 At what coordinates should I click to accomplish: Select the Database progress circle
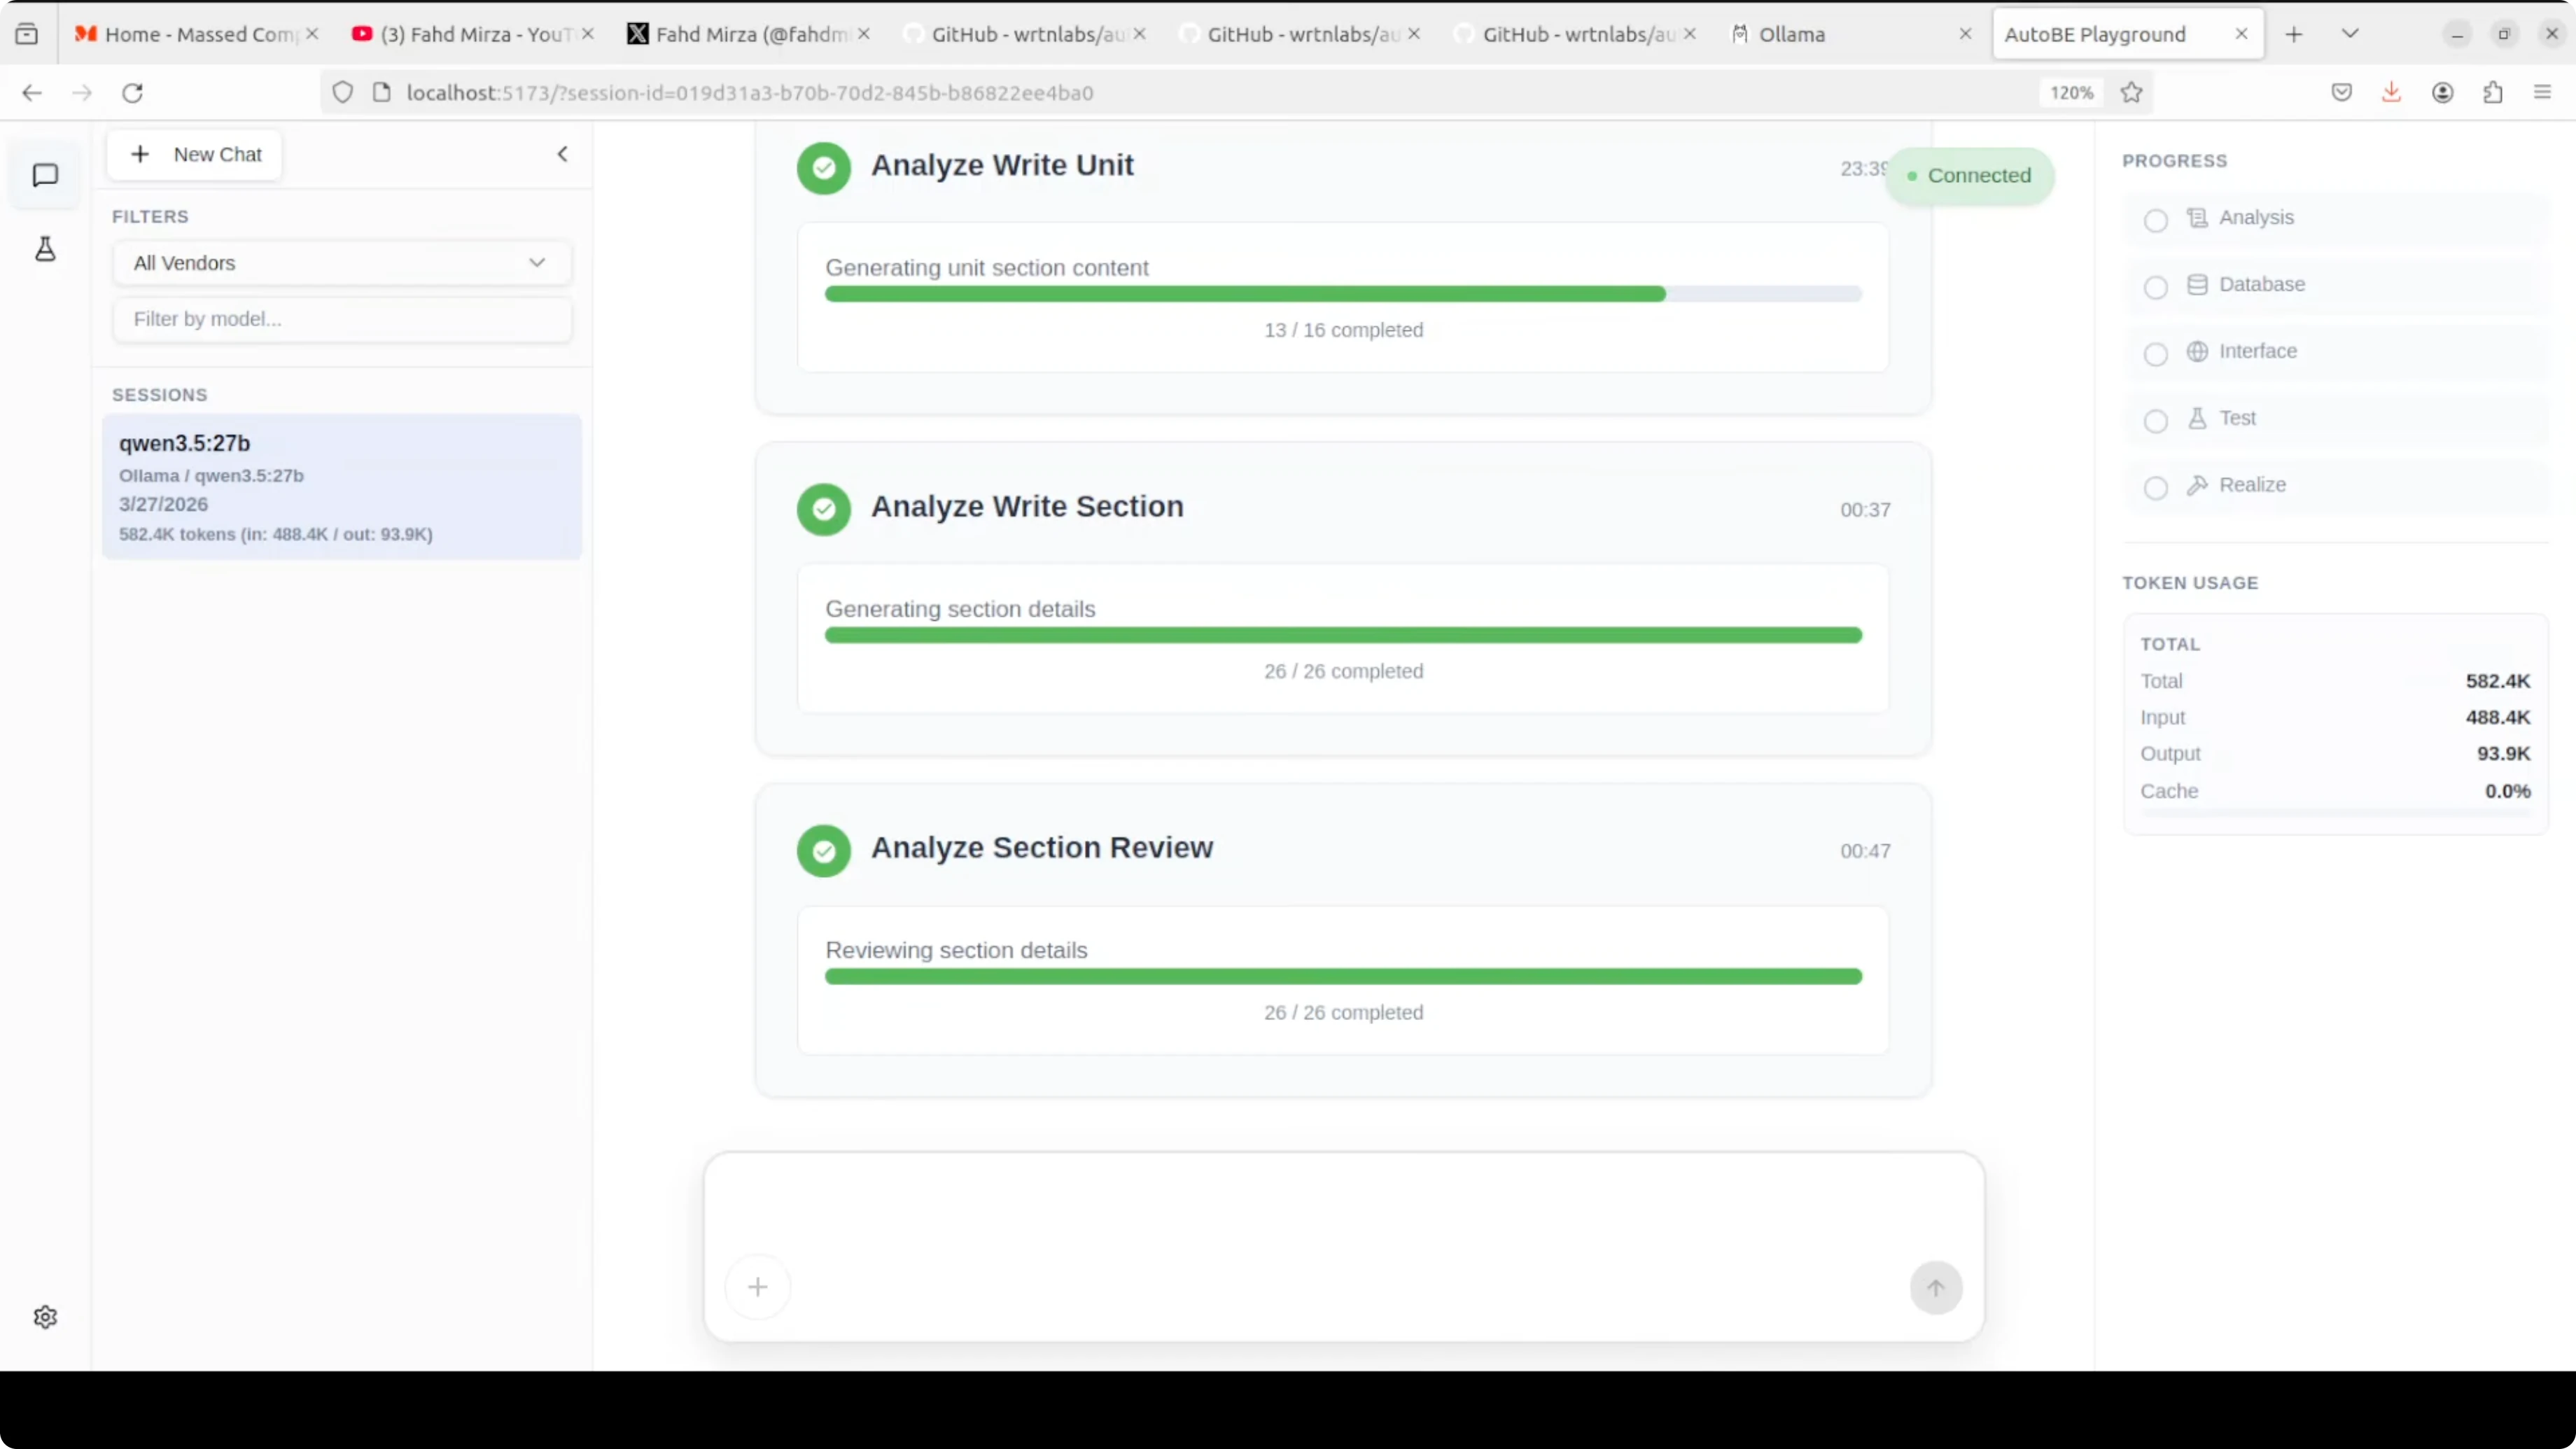tap(2156, 287)
